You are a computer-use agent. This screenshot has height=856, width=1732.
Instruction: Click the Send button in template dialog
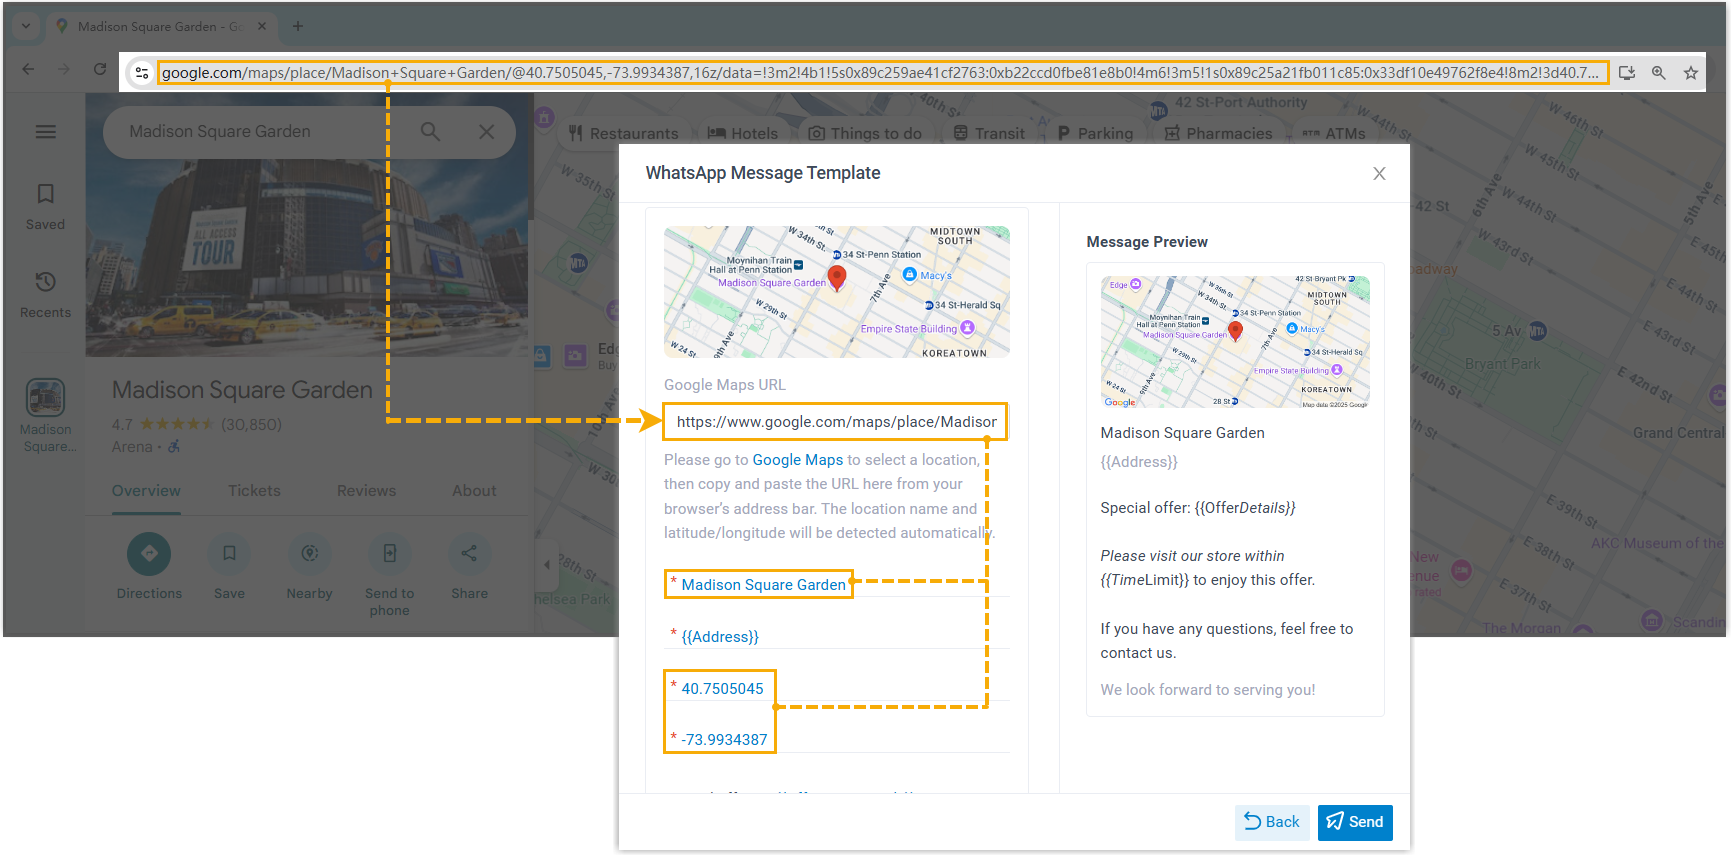[x=1354, y=822]
